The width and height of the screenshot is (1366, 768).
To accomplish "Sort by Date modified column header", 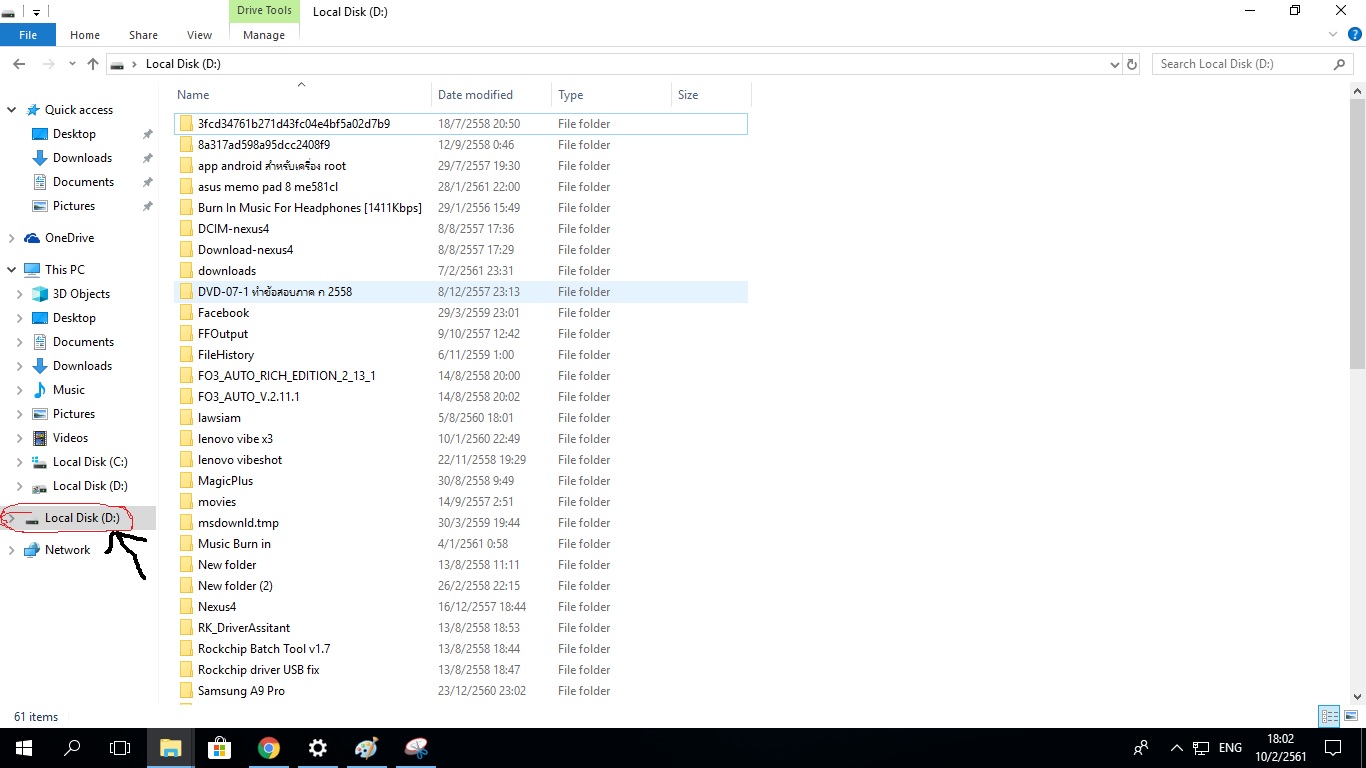I will (x=491, y=95).
